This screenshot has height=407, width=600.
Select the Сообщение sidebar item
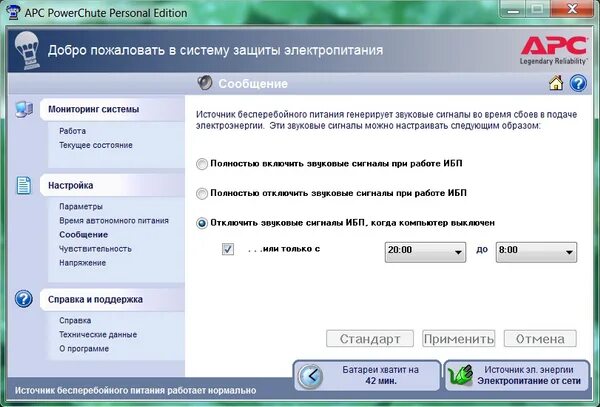click(x=83, y=234)
